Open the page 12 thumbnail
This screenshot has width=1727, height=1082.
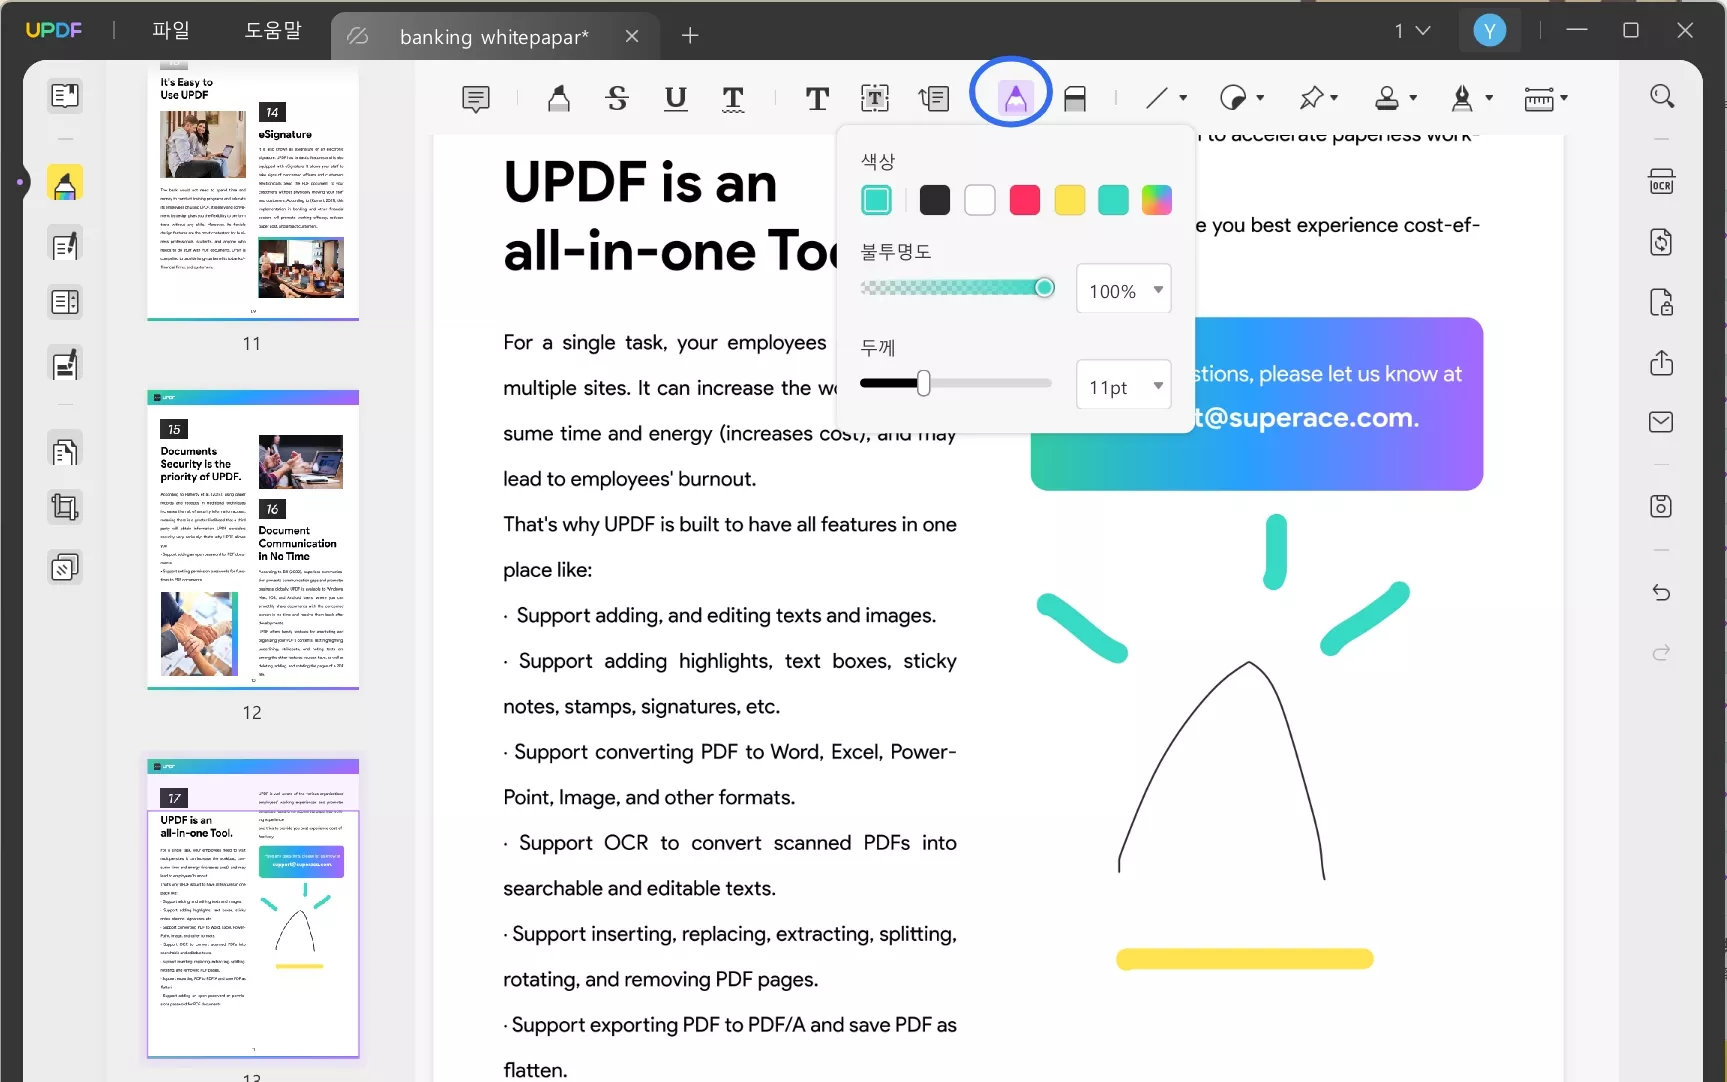click(x=253, y=540)
